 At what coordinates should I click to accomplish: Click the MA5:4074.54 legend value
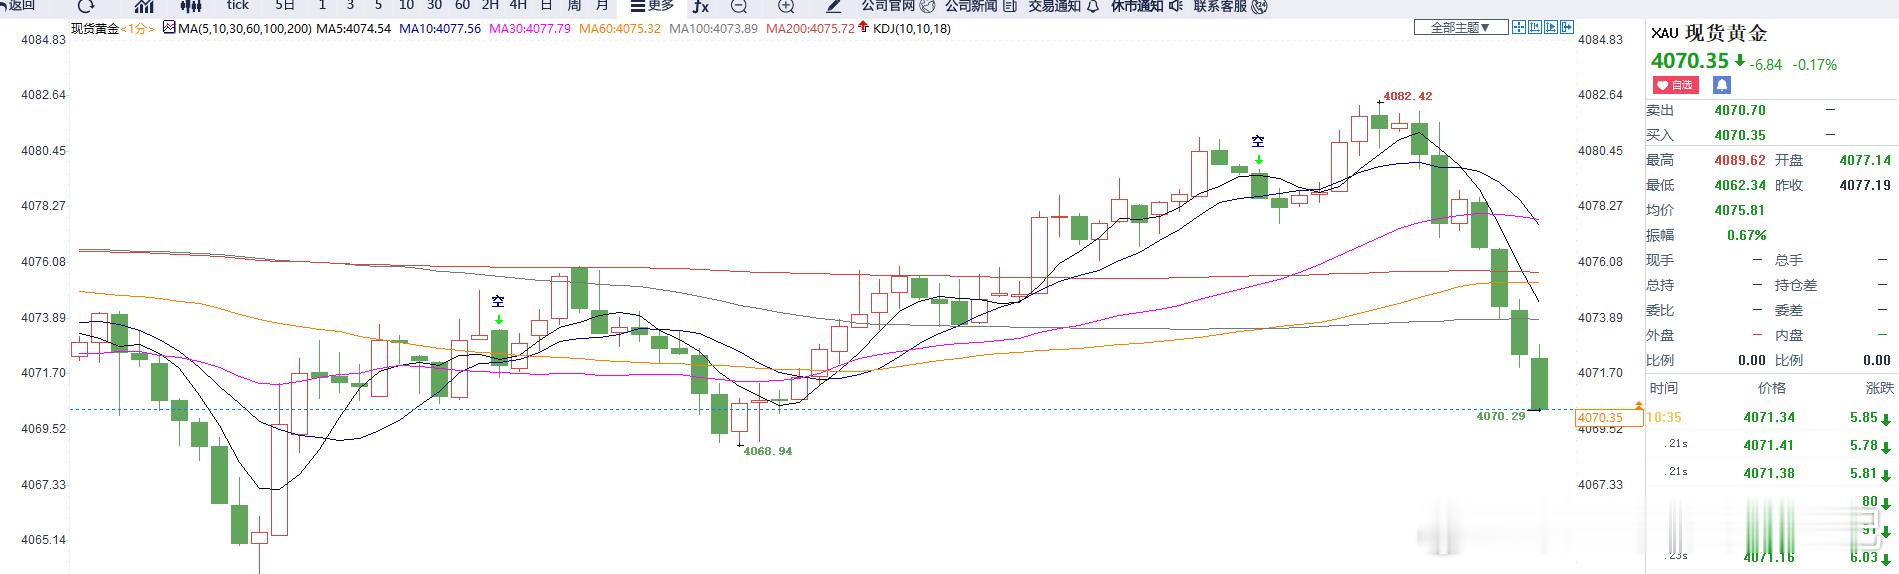click(x=353, y=28)
